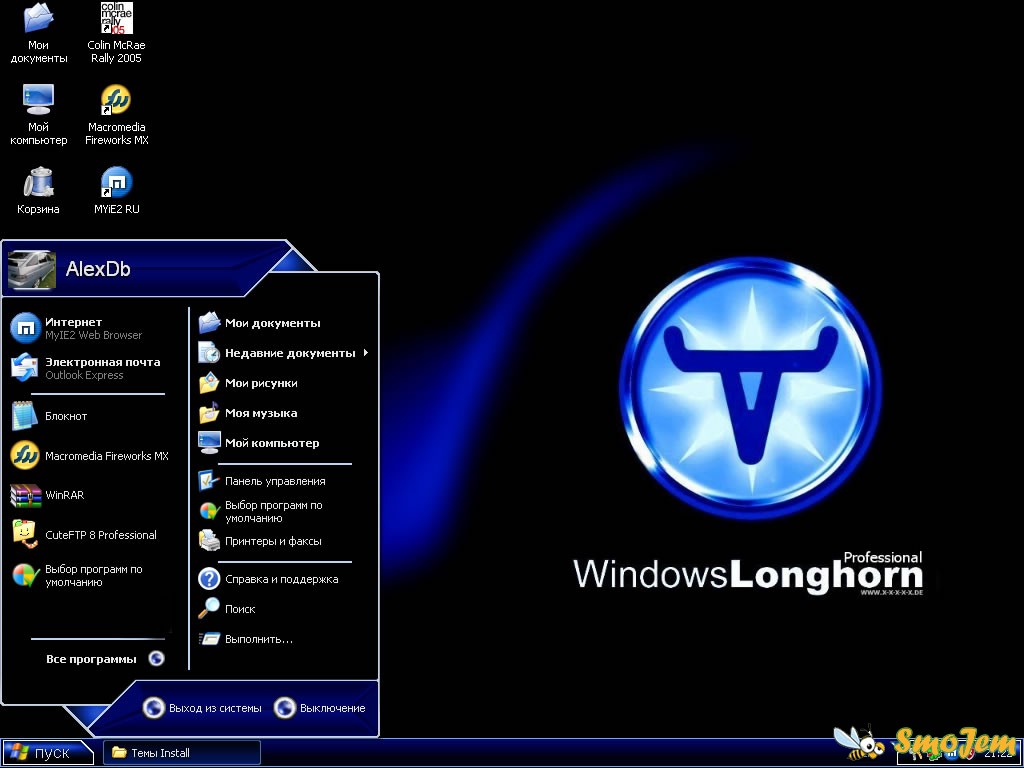Open Colin McRae Rally 2005 desktop shortcut

(x=116, y=33)
